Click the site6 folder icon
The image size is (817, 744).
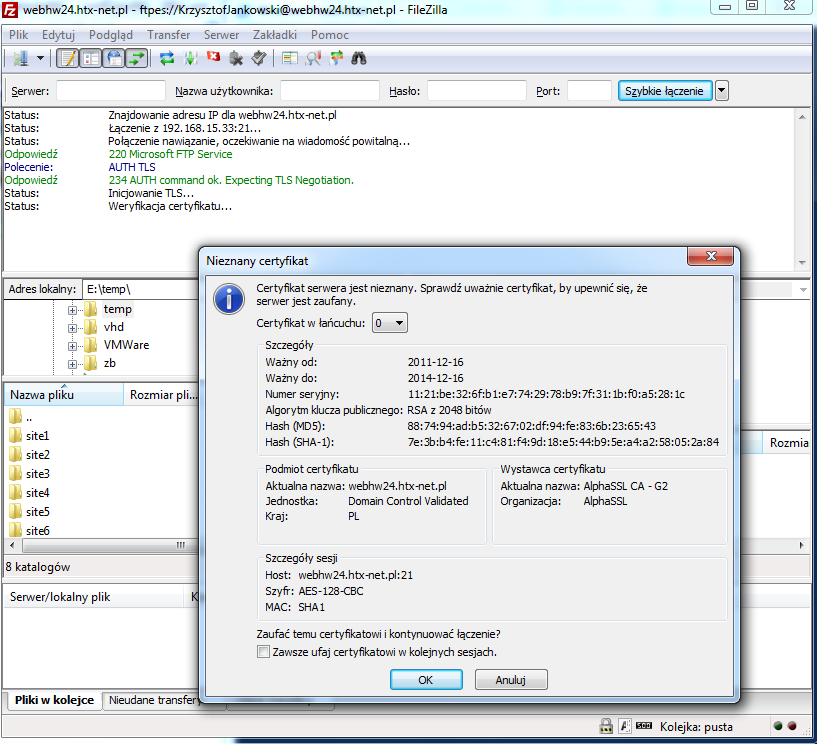tap(16, 530)
